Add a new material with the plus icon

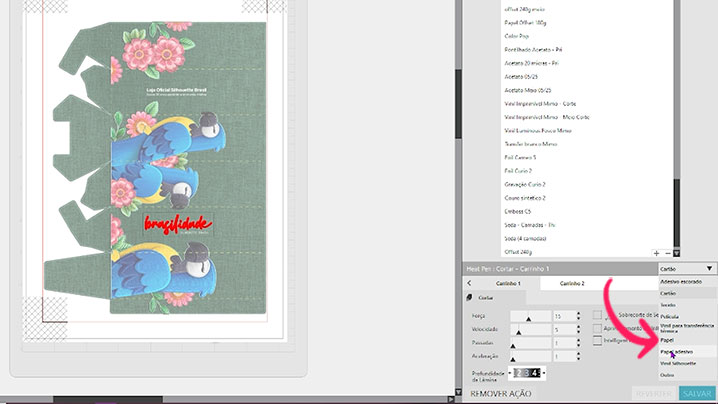pyautogui.click(x=656, y=253)
